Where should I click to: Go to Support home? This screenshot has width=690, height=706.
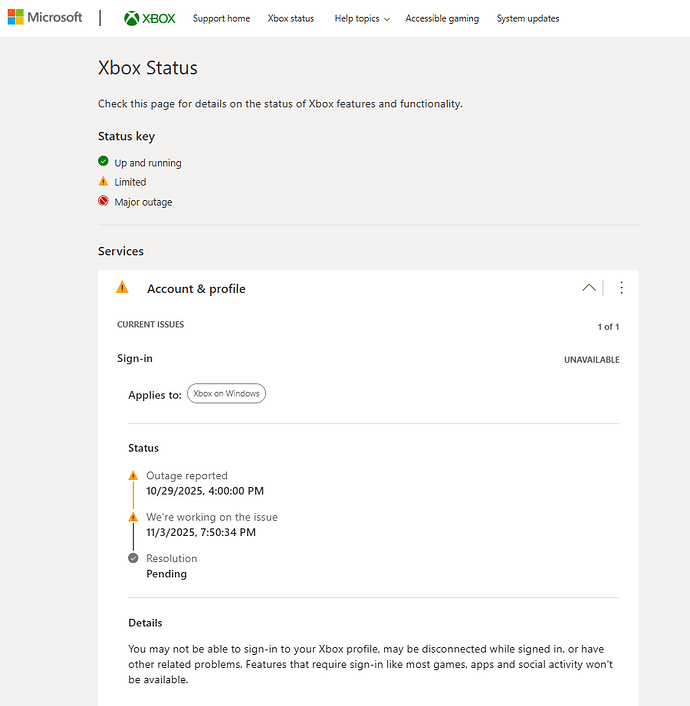pos(221,19)
